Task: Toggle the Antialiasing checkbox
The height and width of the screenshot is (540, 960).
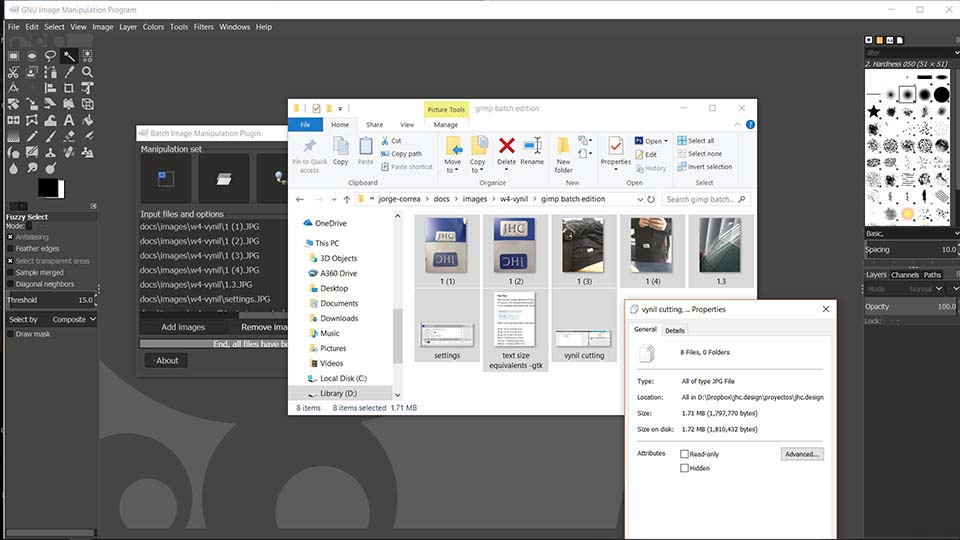Action: pos(10,237)
